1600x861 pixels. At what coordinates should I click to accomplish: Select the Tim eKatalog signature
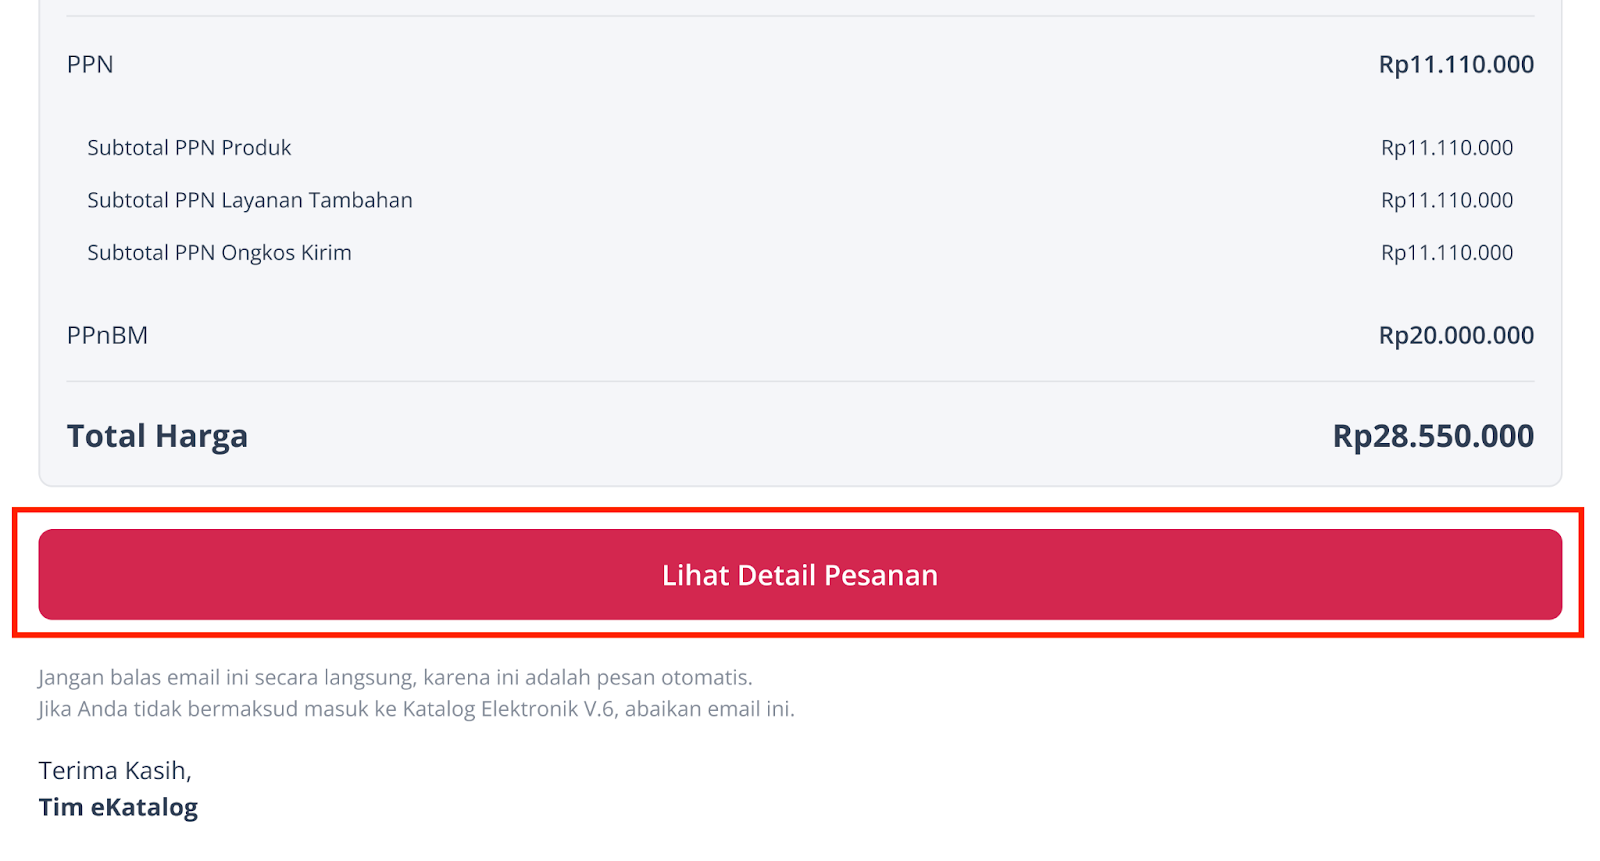117,806
